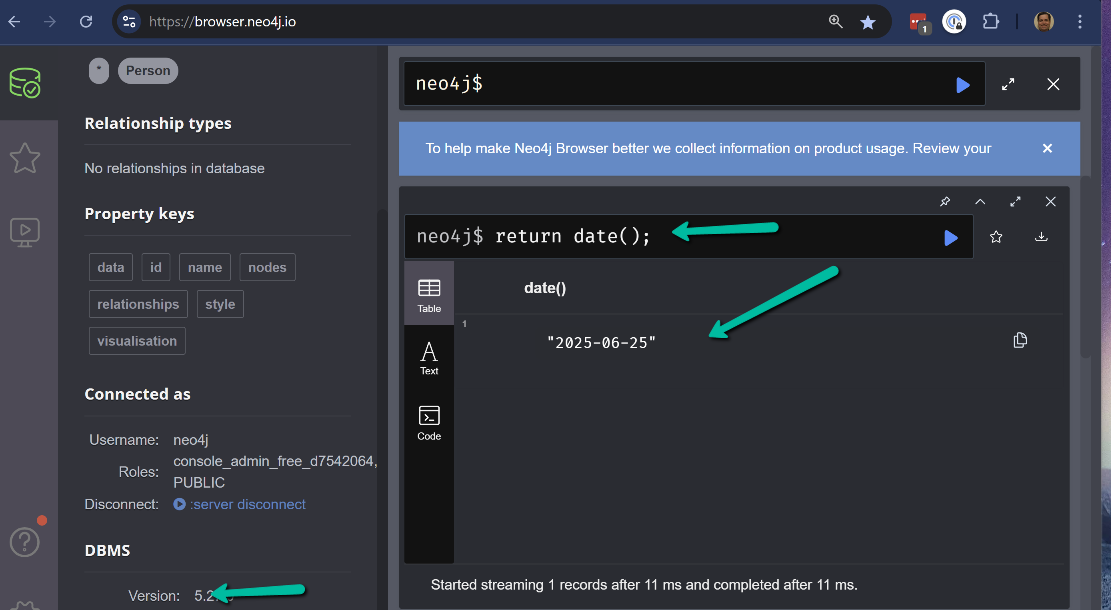
Task: Click the console_admin_free_d7542064 role text
Action: point(275,461)
